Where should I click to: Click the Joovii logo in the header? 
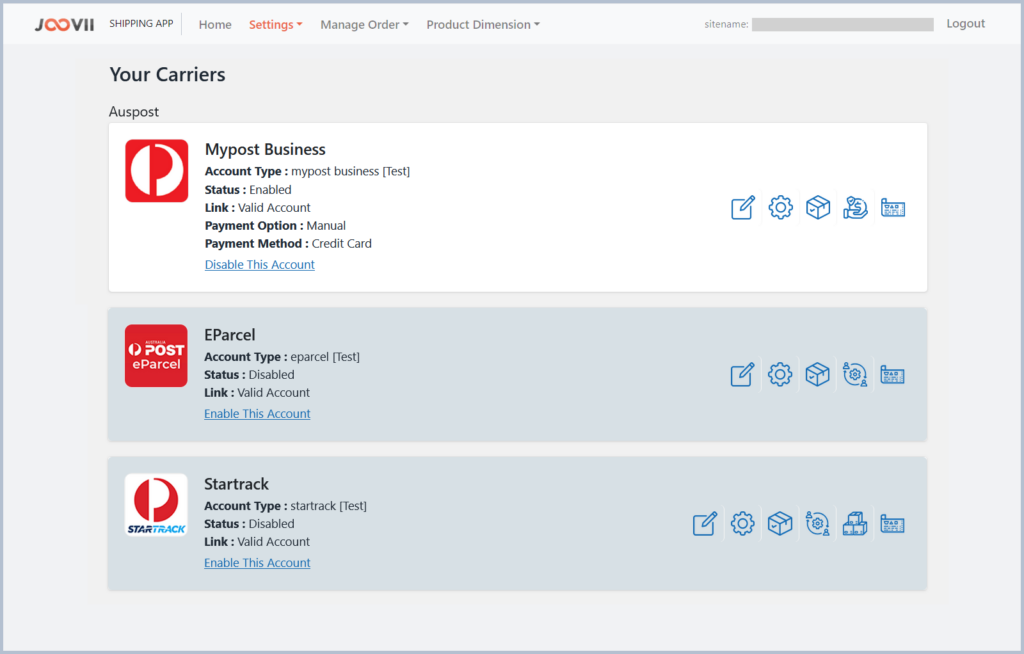64,25
